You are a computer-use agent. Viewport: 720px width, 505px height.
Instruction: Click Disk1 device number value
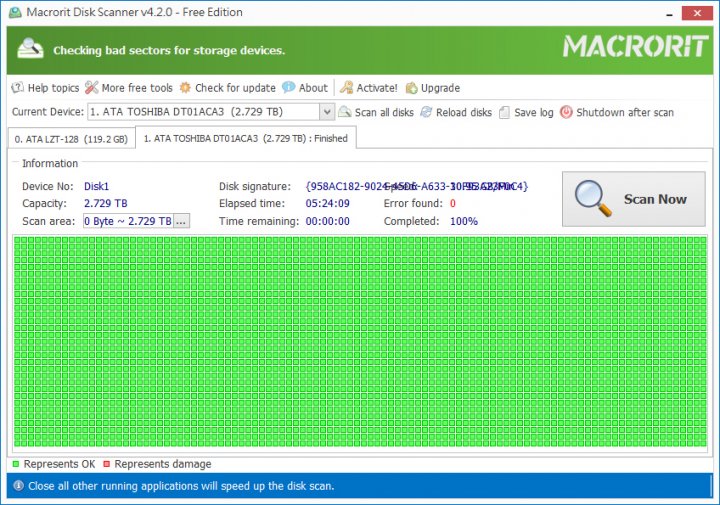[x=96, y=186]
